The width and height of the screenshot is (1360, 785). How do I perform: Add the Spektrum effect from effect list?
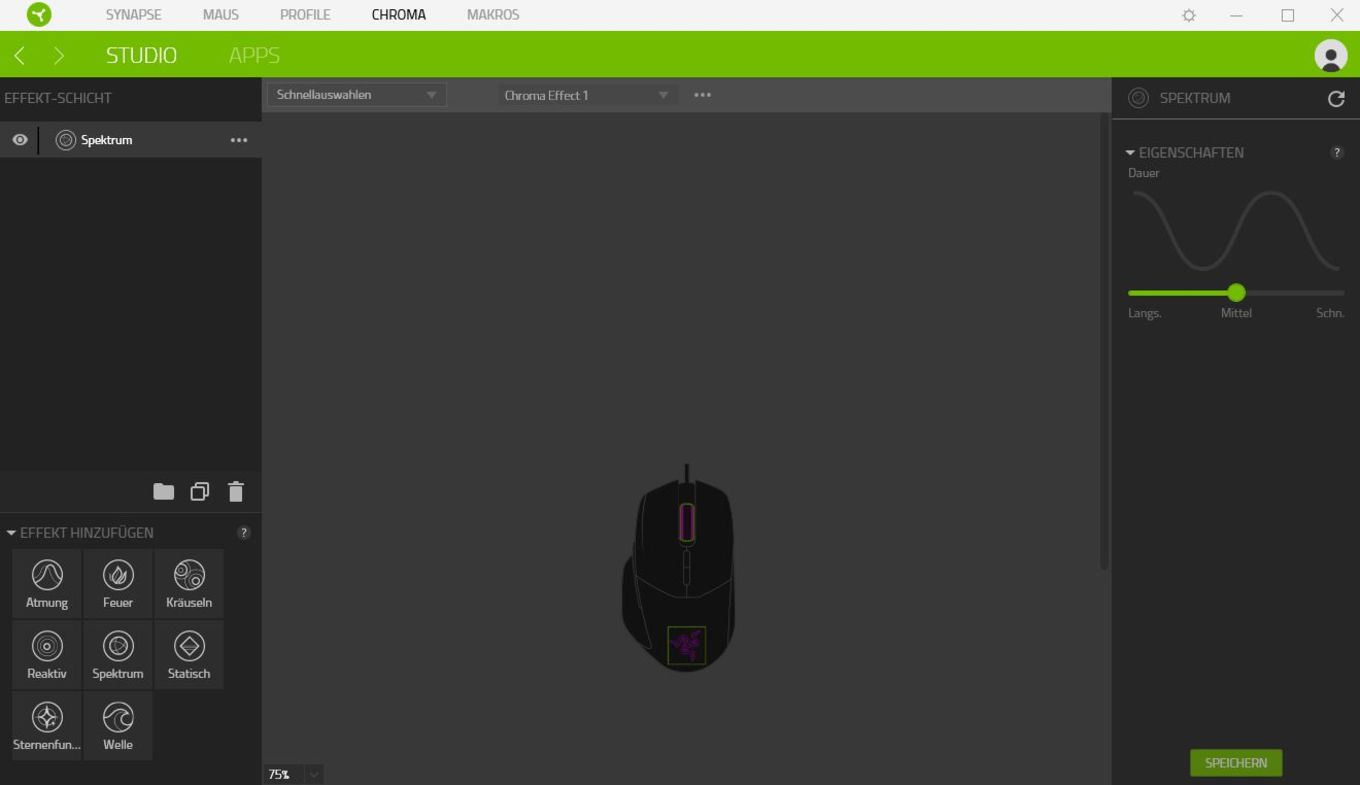(118, 654)
